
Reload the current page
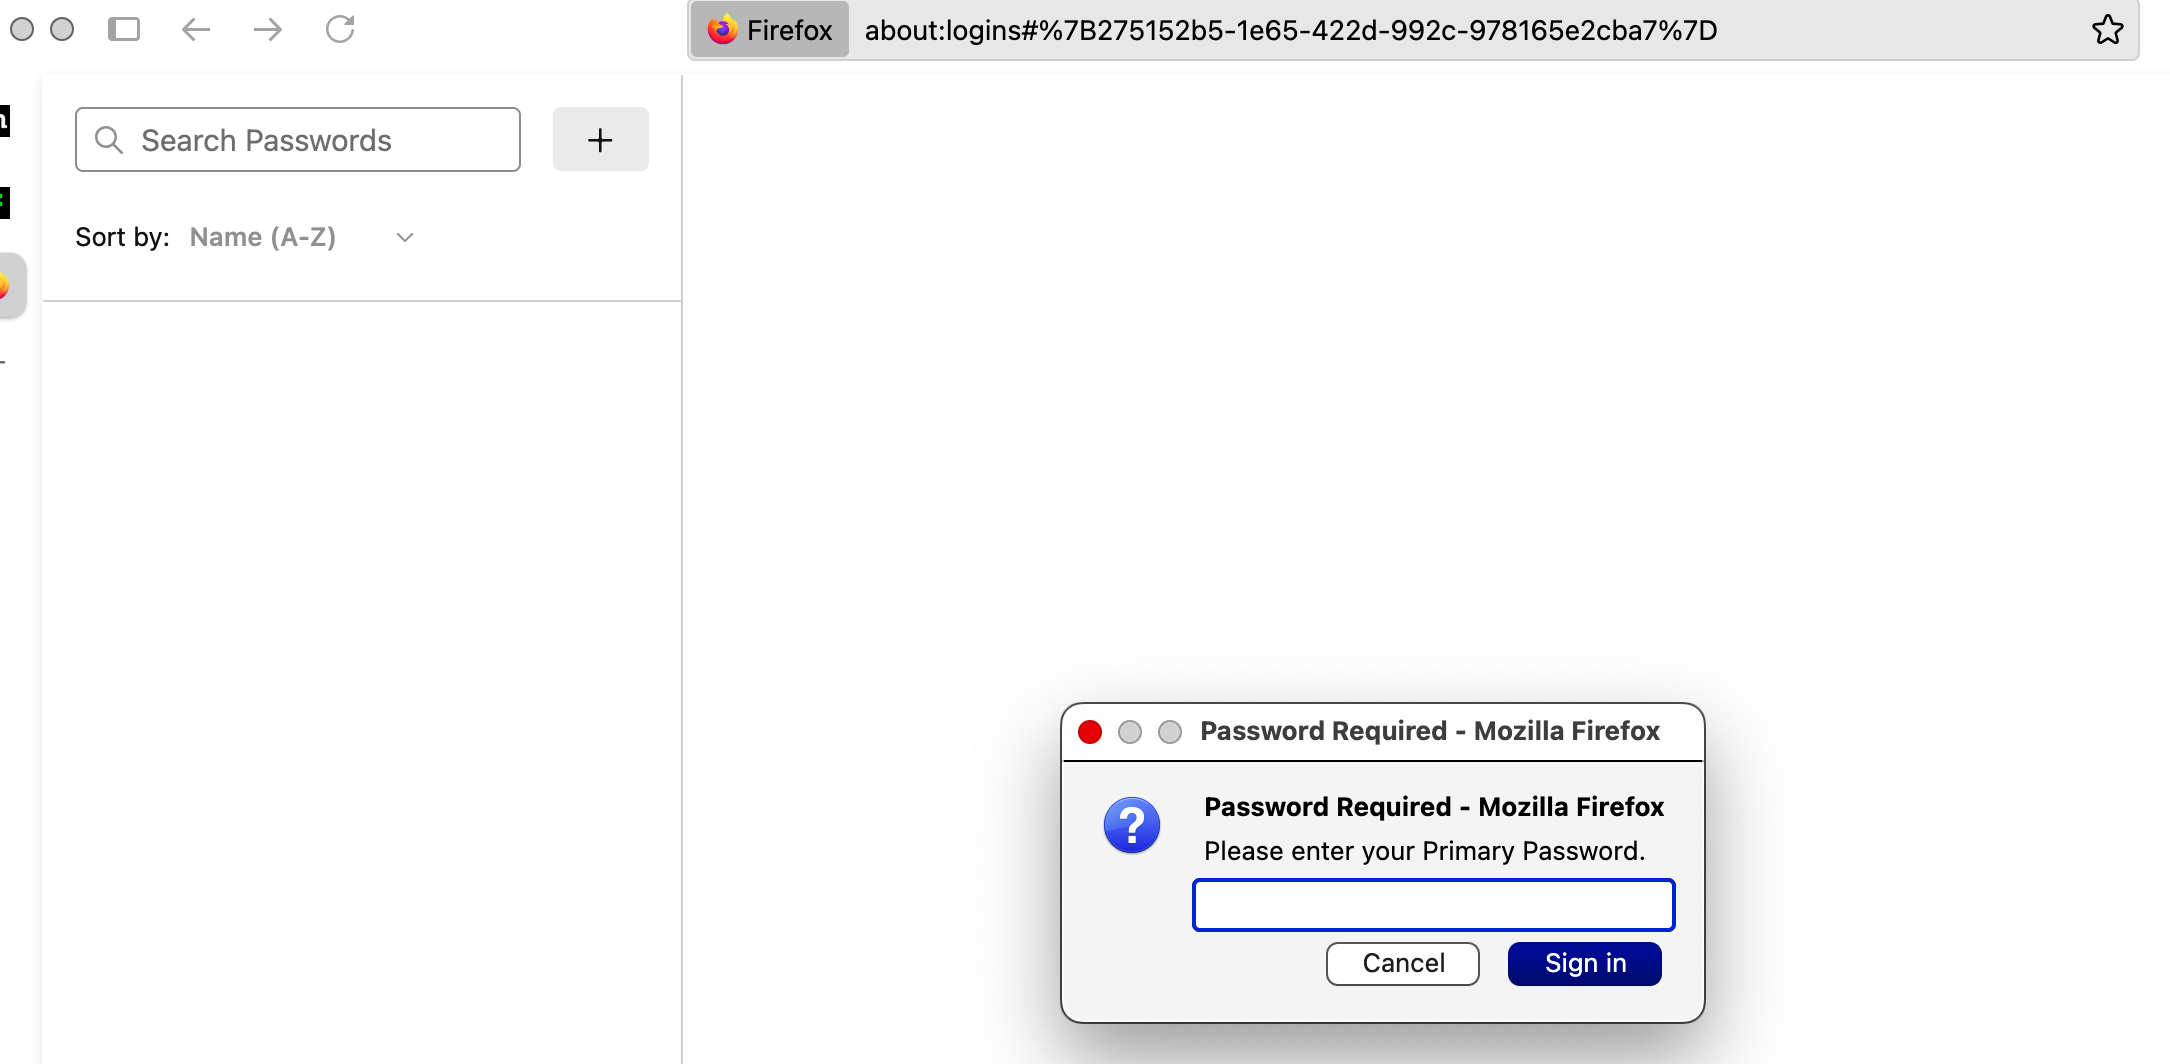pos(341,29)
